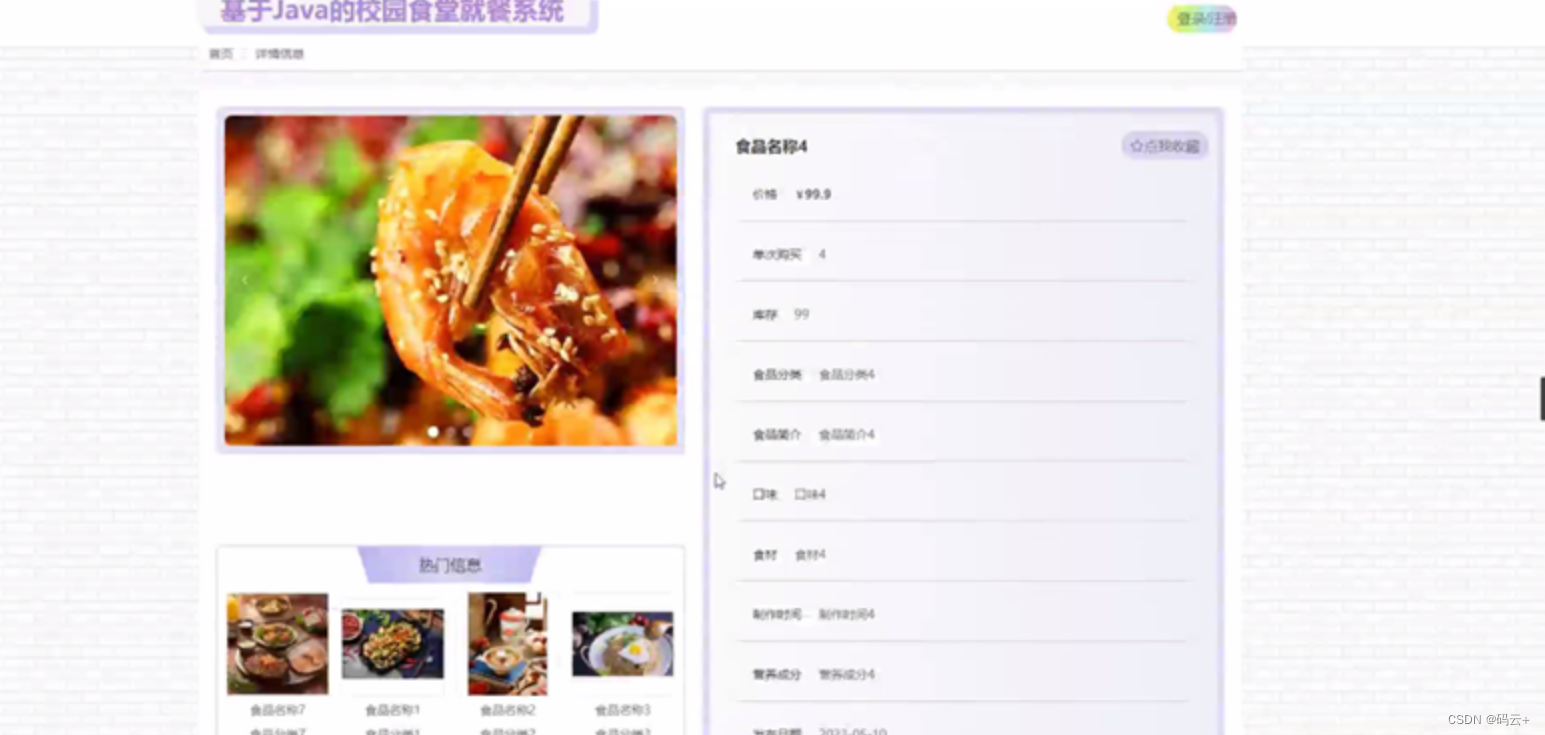This screenshot has width=1545, height=735.
Task: Click the 食材4 value
Action: pos(810,554)
